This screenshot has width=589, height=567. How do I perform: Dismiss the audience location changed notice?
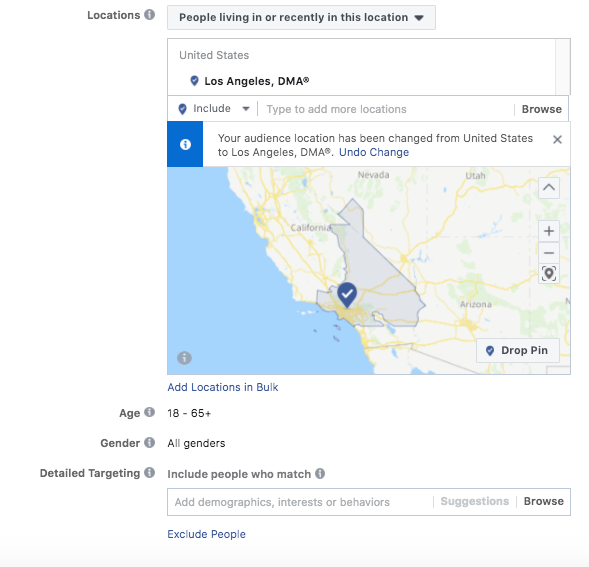pos(557,140)
